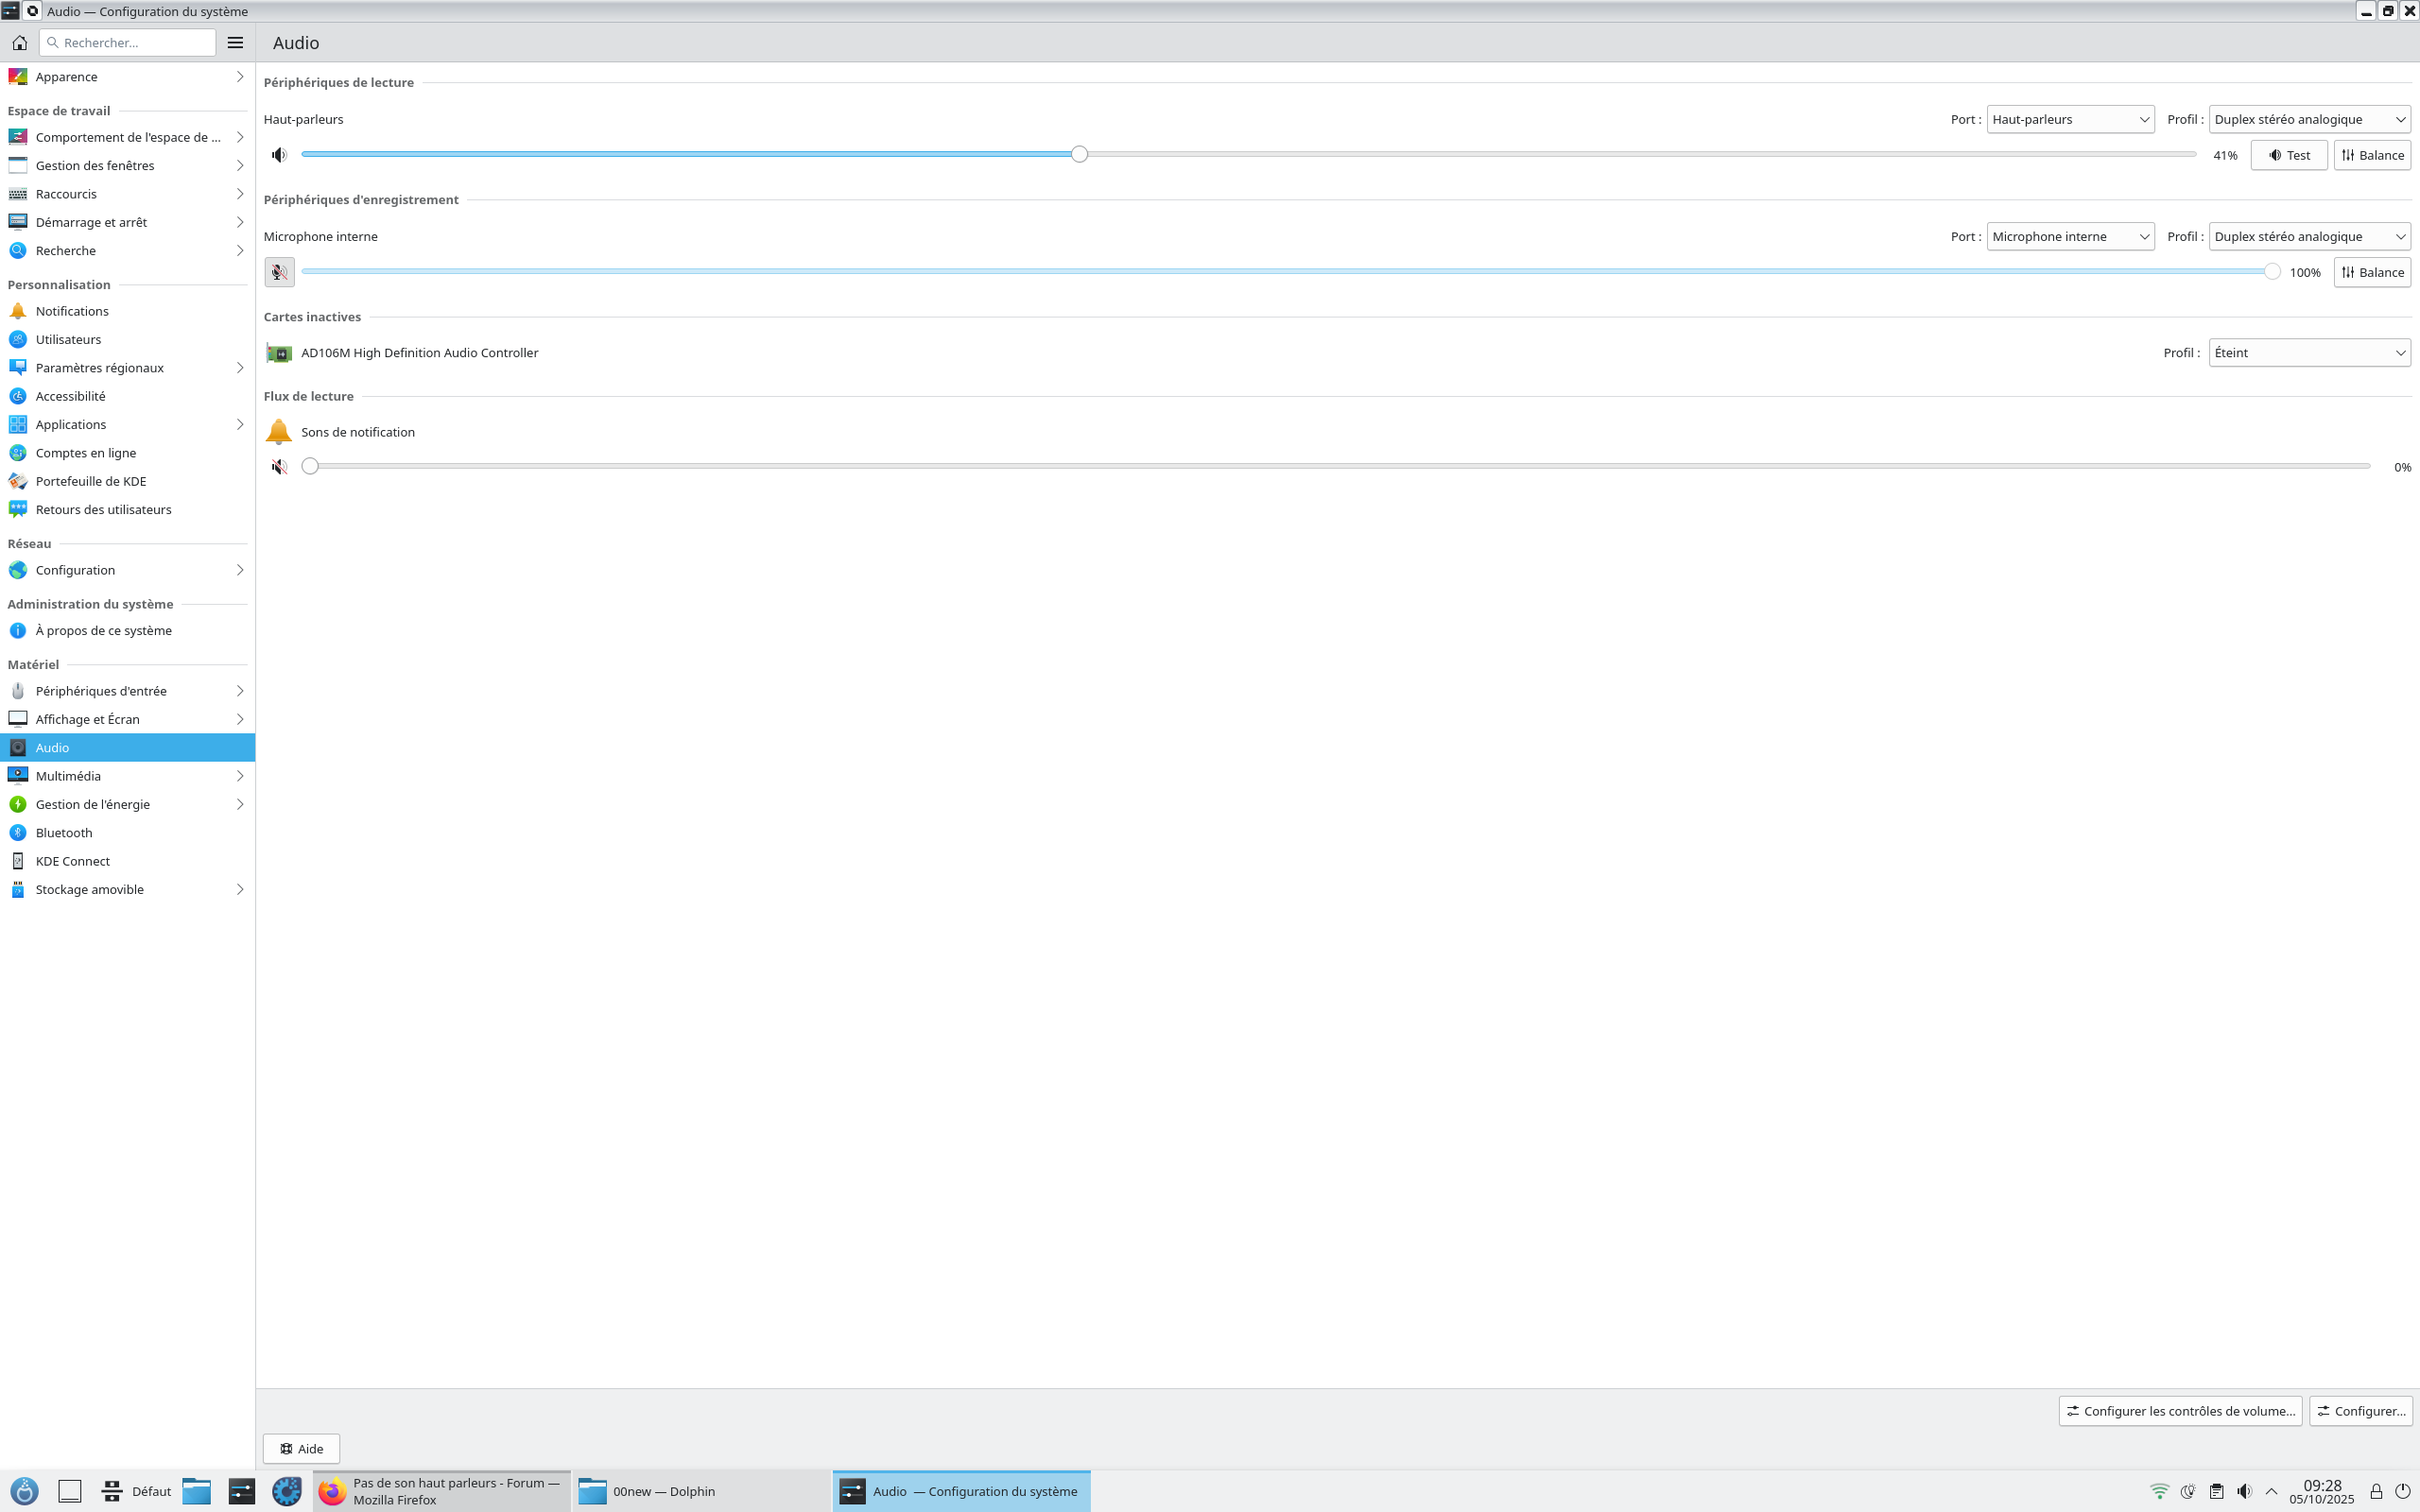Click Firefox icon in the taskbar
Image resolution: width=2420 pixels, height=1512 pixels.
pyautogui.click(x=332, y=1491)
